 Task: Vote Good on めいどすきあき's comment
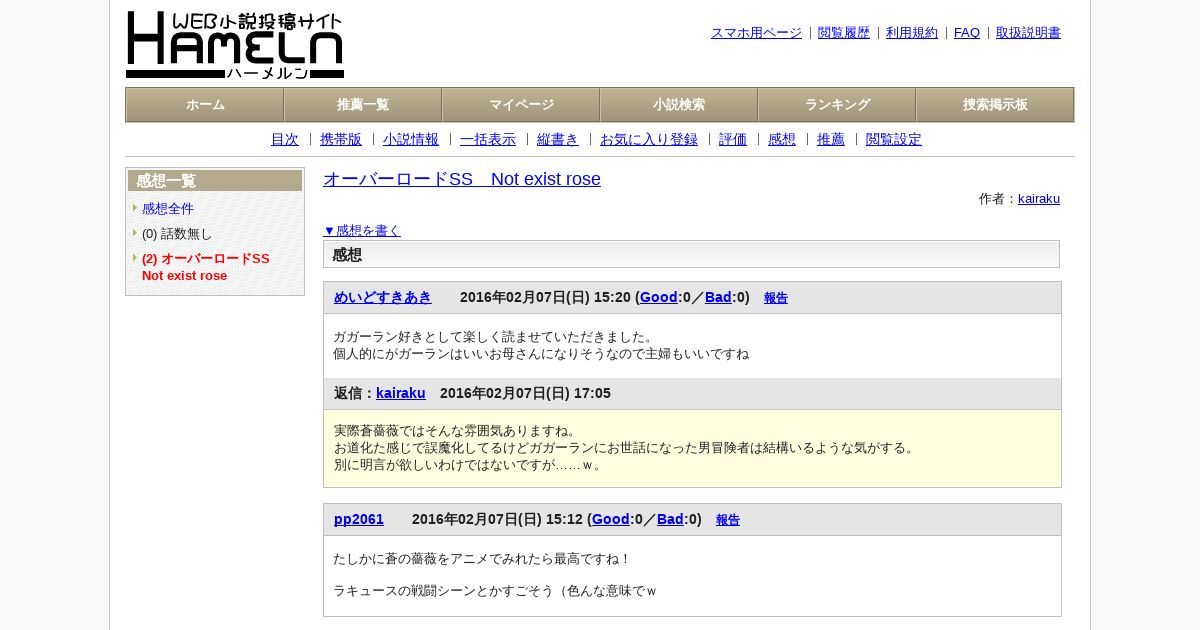659,297
